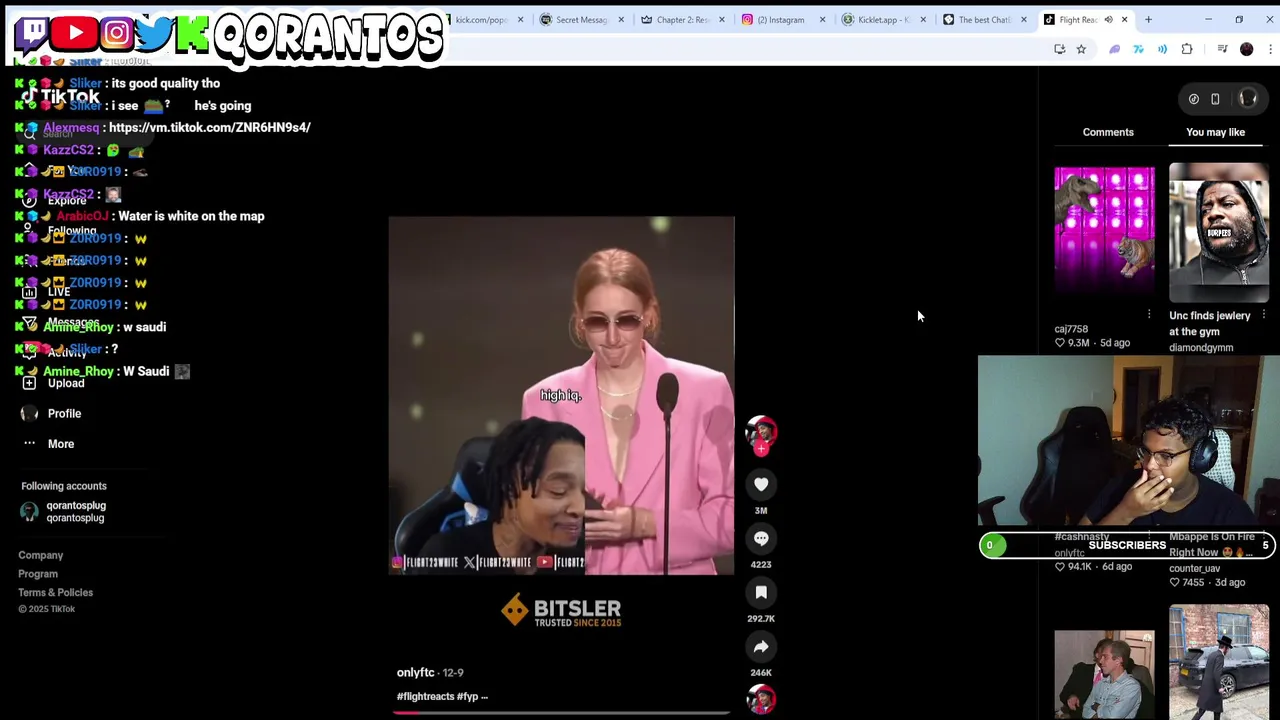Click the teal 7TV extension icon

coord(1138,49)
